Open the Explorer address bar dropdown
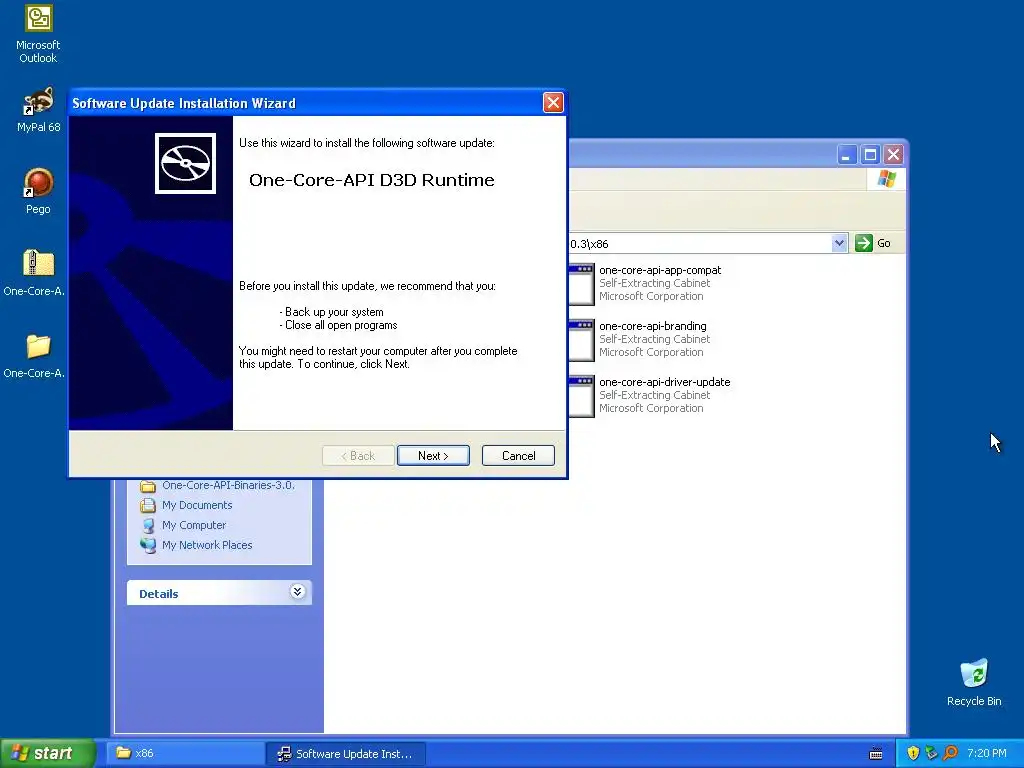This screenshot has width=1024, height=768. pyautogui.click(x=839, y=243)
